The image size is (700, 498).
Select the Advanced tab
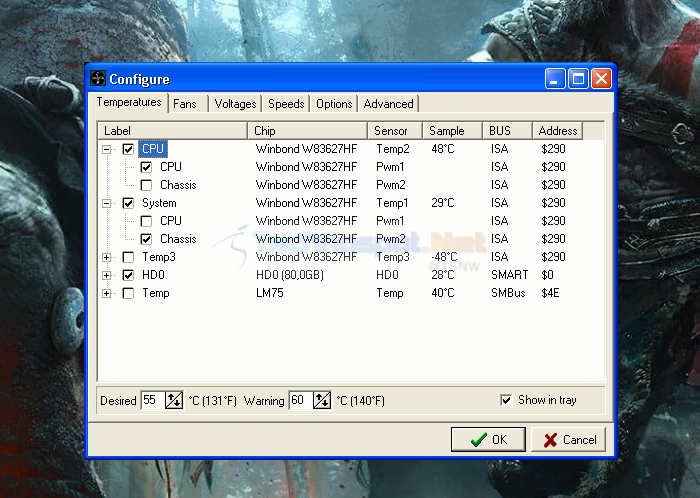click(388, 104)
